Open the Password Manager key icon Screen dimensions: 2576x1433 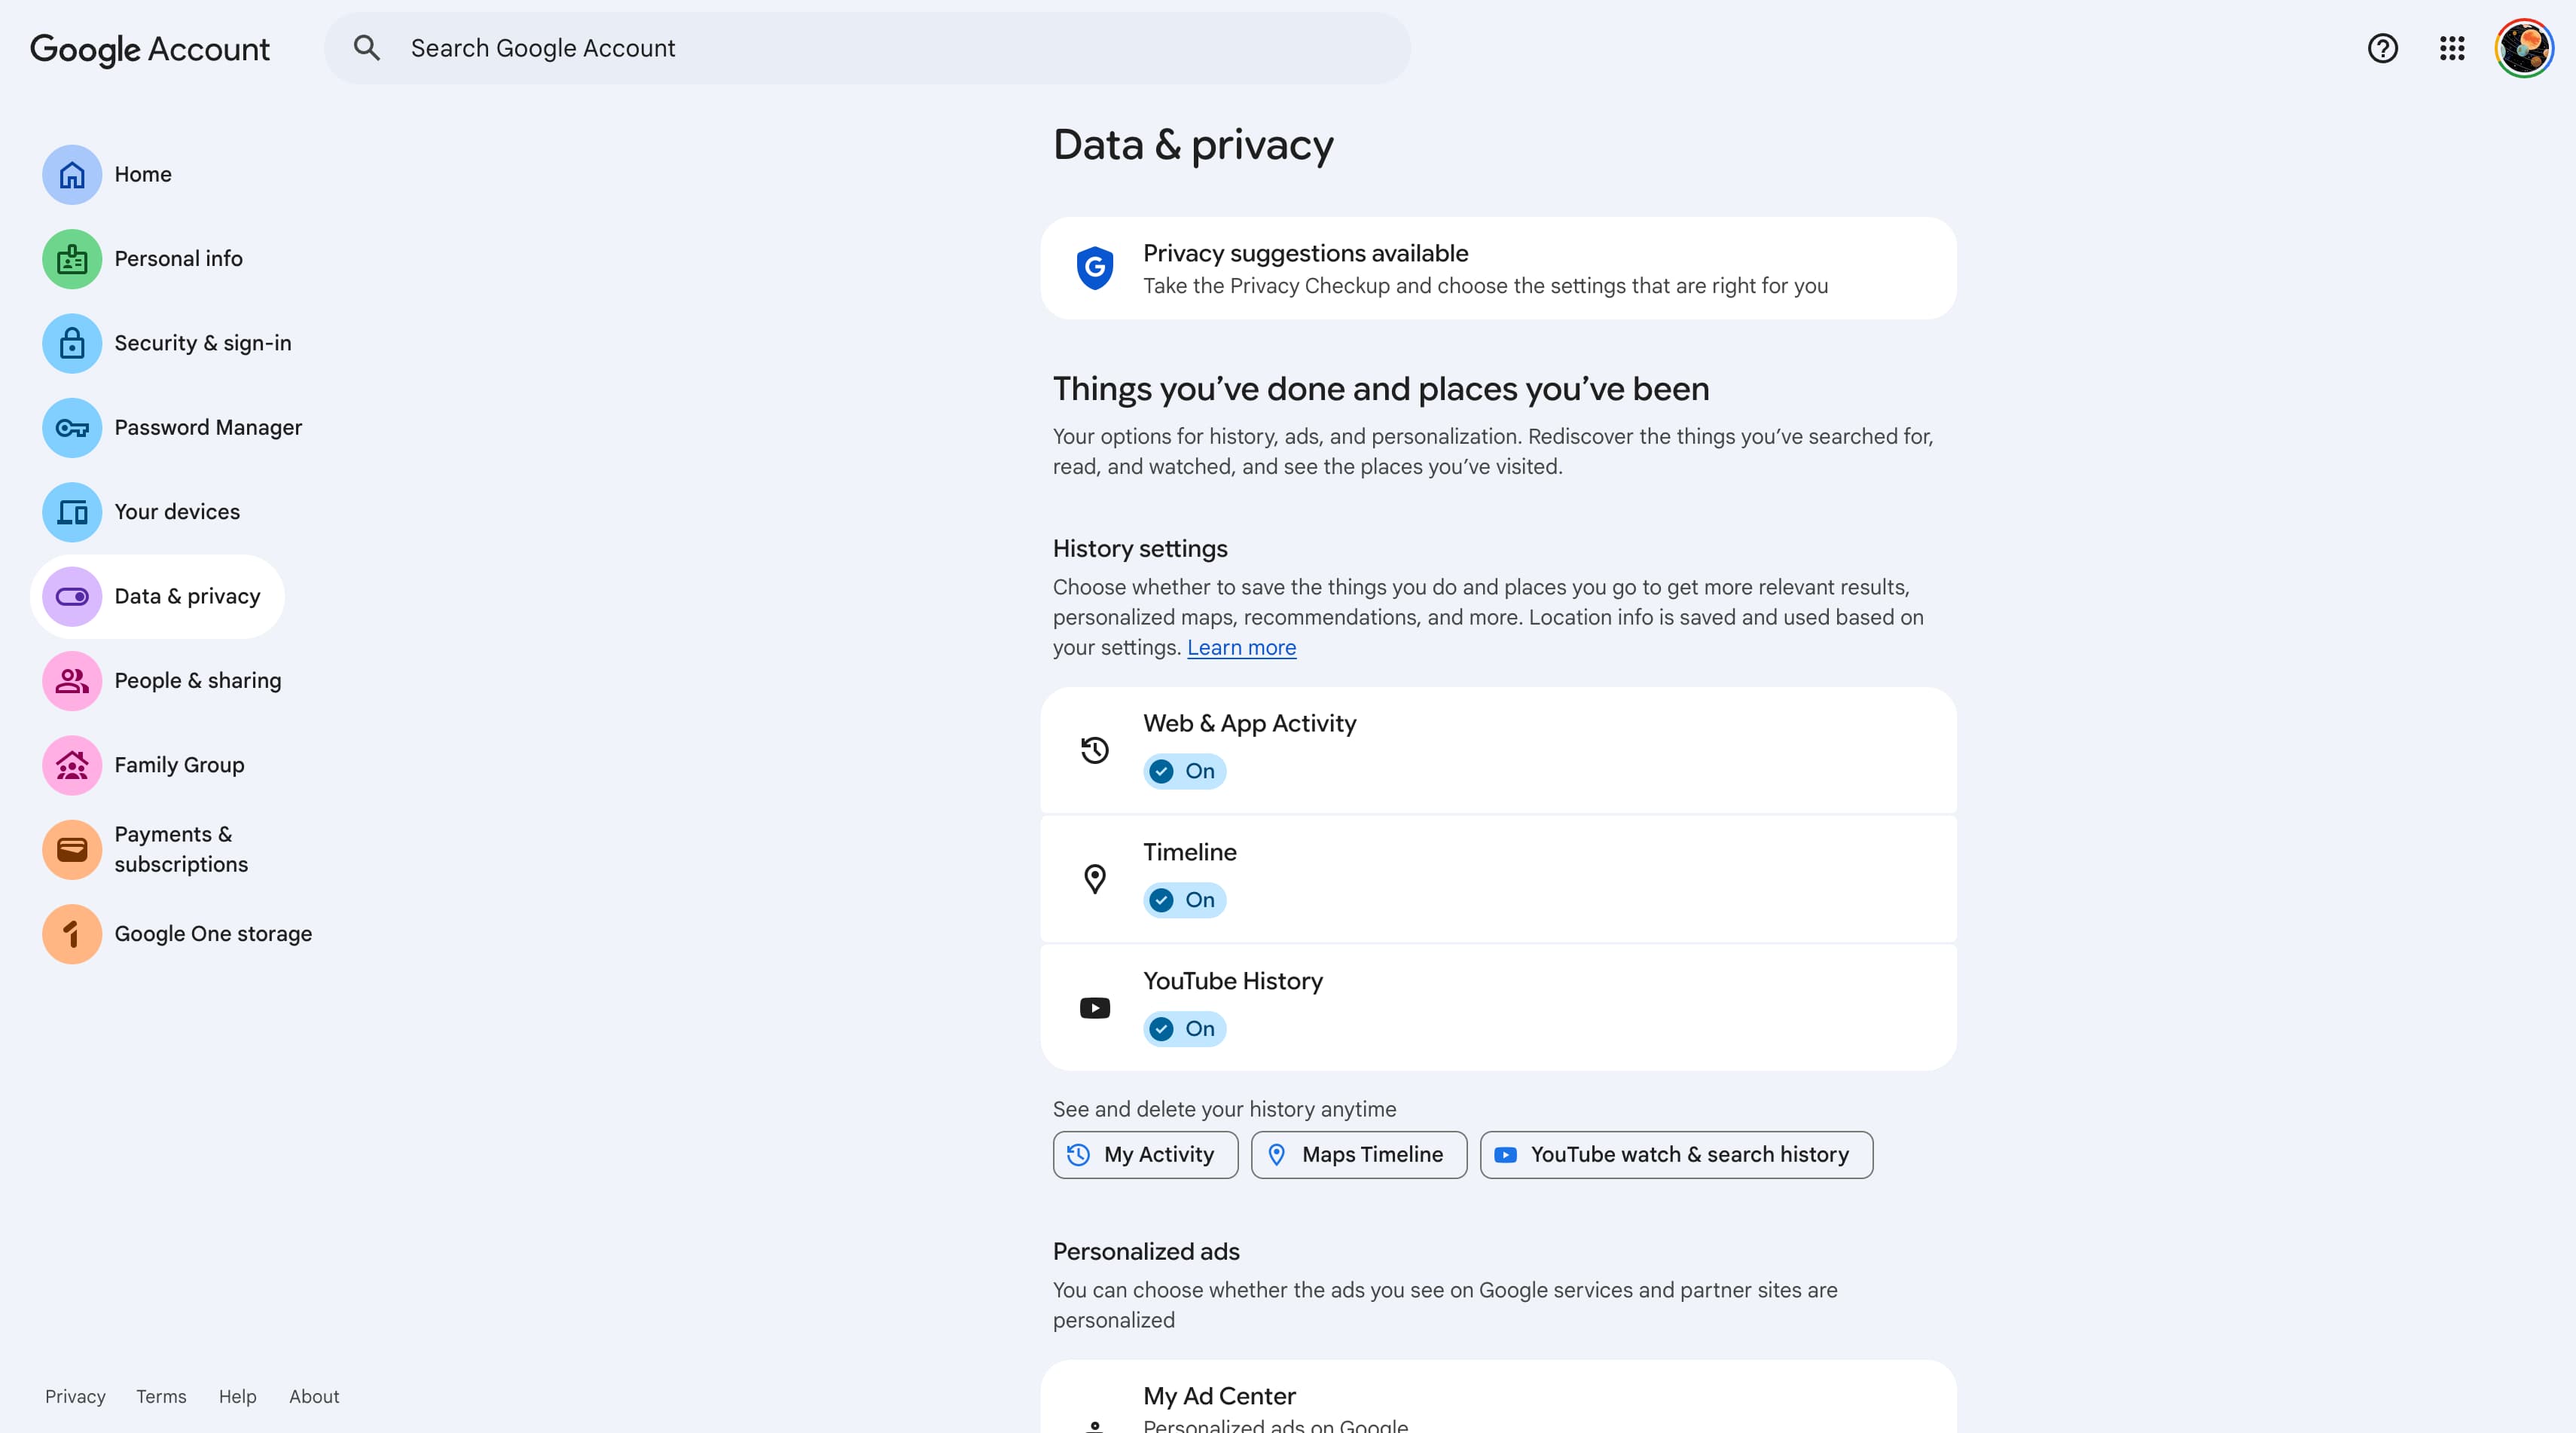click(x=72, y=428)
